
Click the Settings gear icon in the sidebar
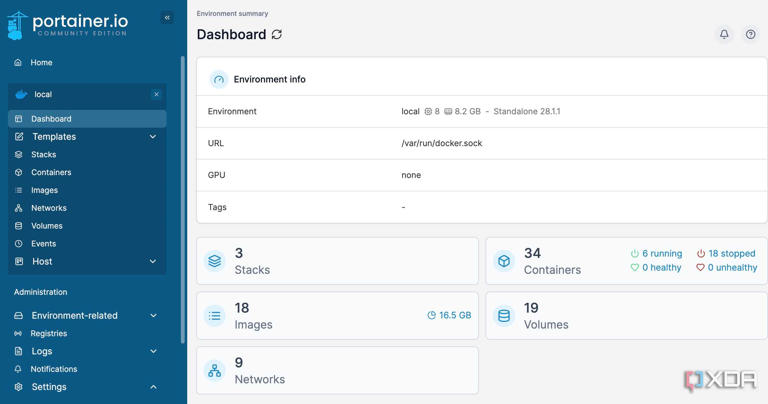18,387
